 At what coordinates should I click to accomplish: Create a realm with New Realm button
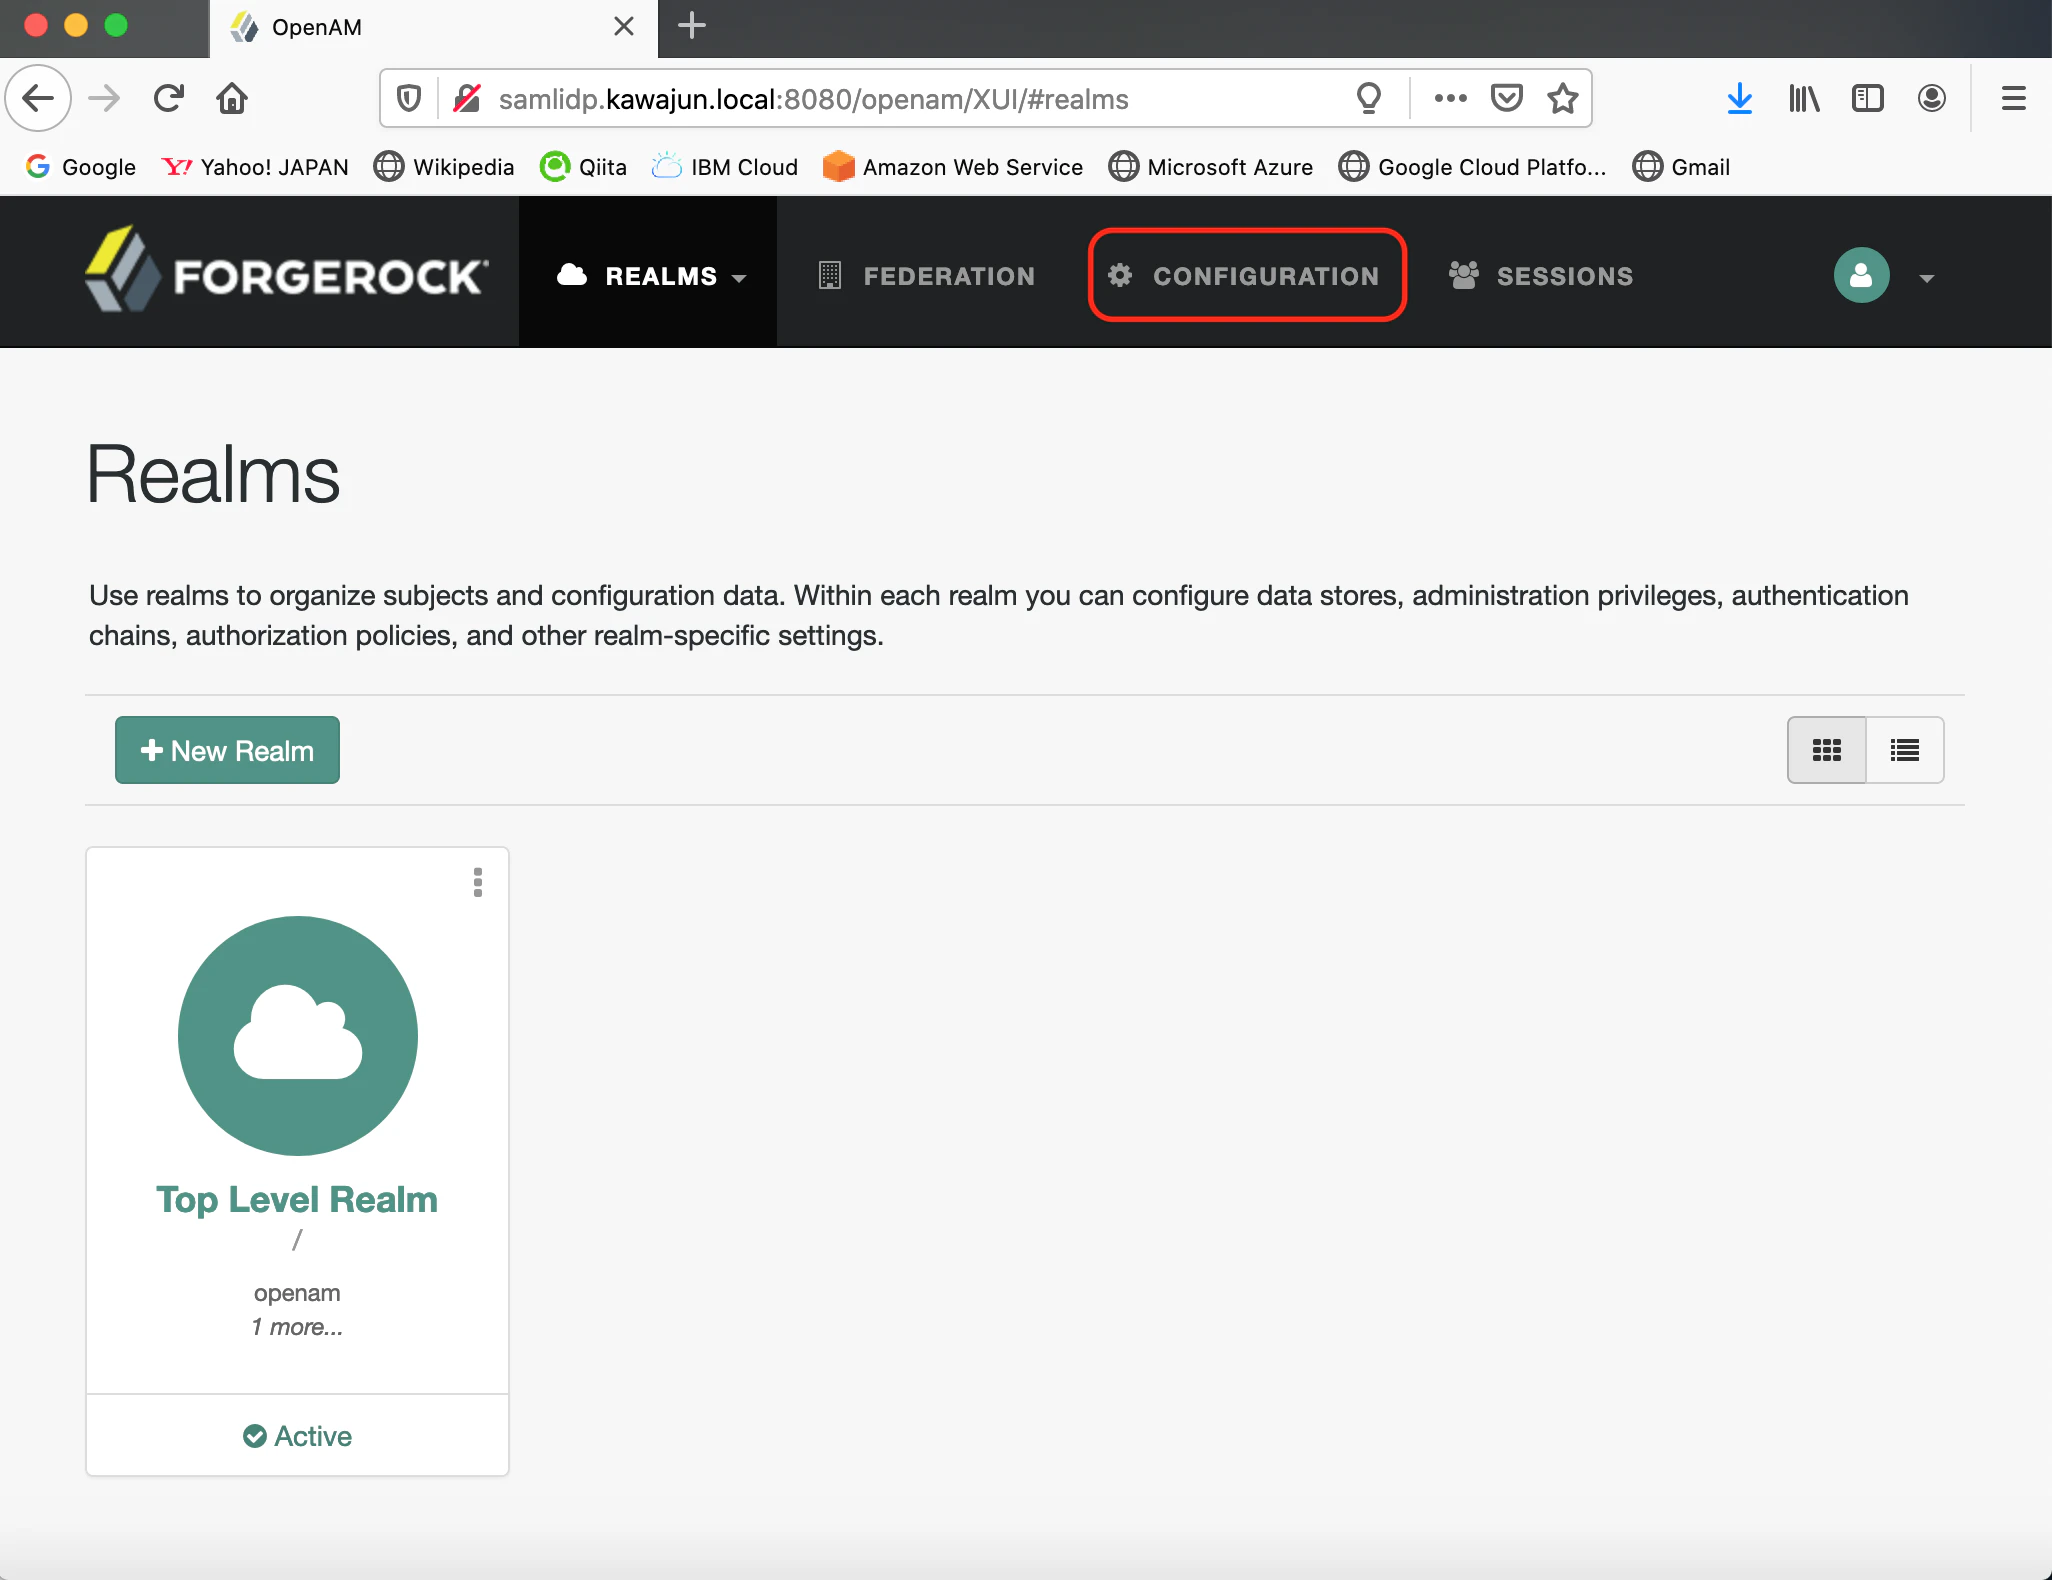[227, 750]
